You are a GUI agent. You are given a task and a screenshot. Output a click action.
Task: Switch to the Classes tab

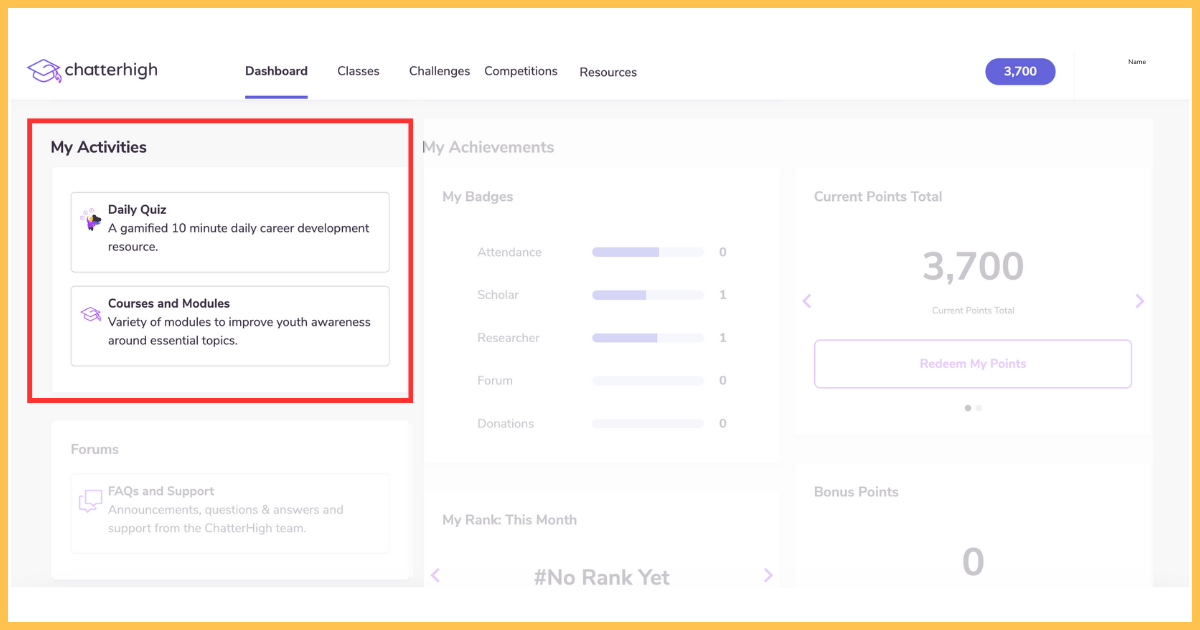(x=358, y=71)
